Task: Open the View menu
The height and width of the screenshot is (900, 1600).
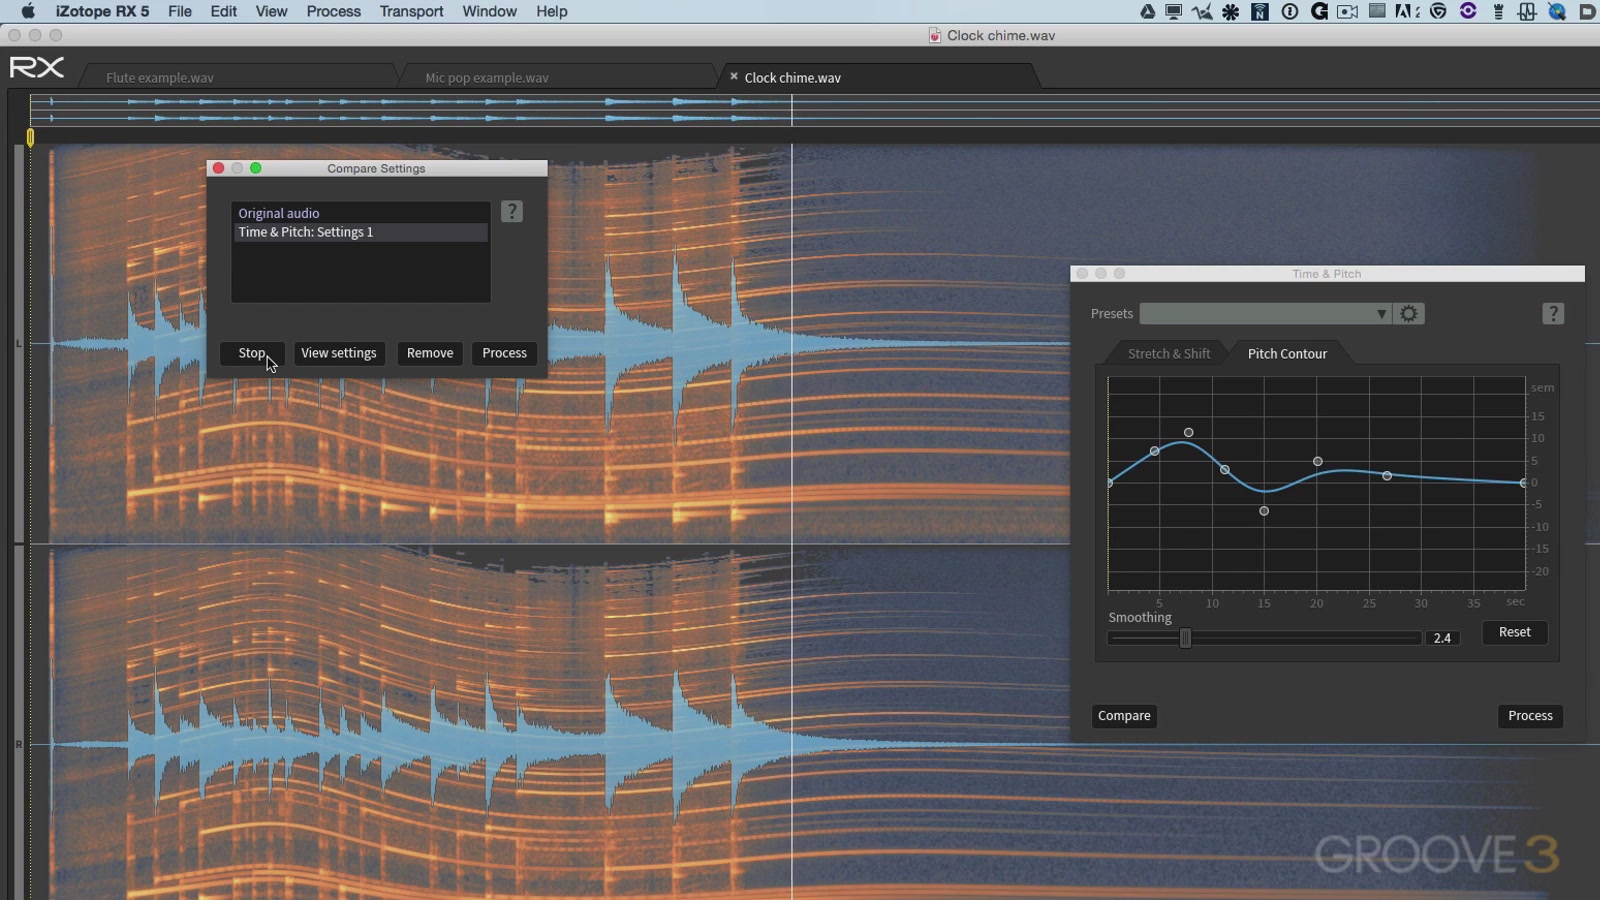Action: point(271,11)
